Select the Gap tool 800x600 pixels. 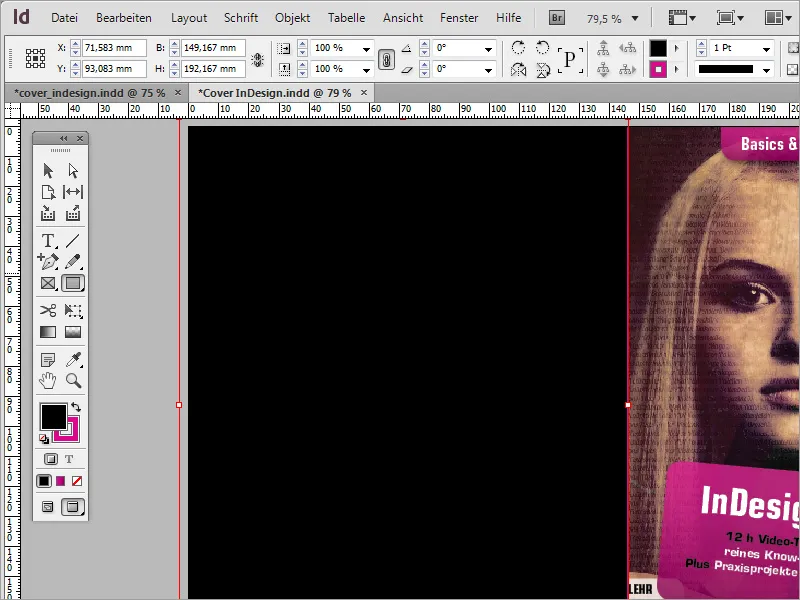73,192
